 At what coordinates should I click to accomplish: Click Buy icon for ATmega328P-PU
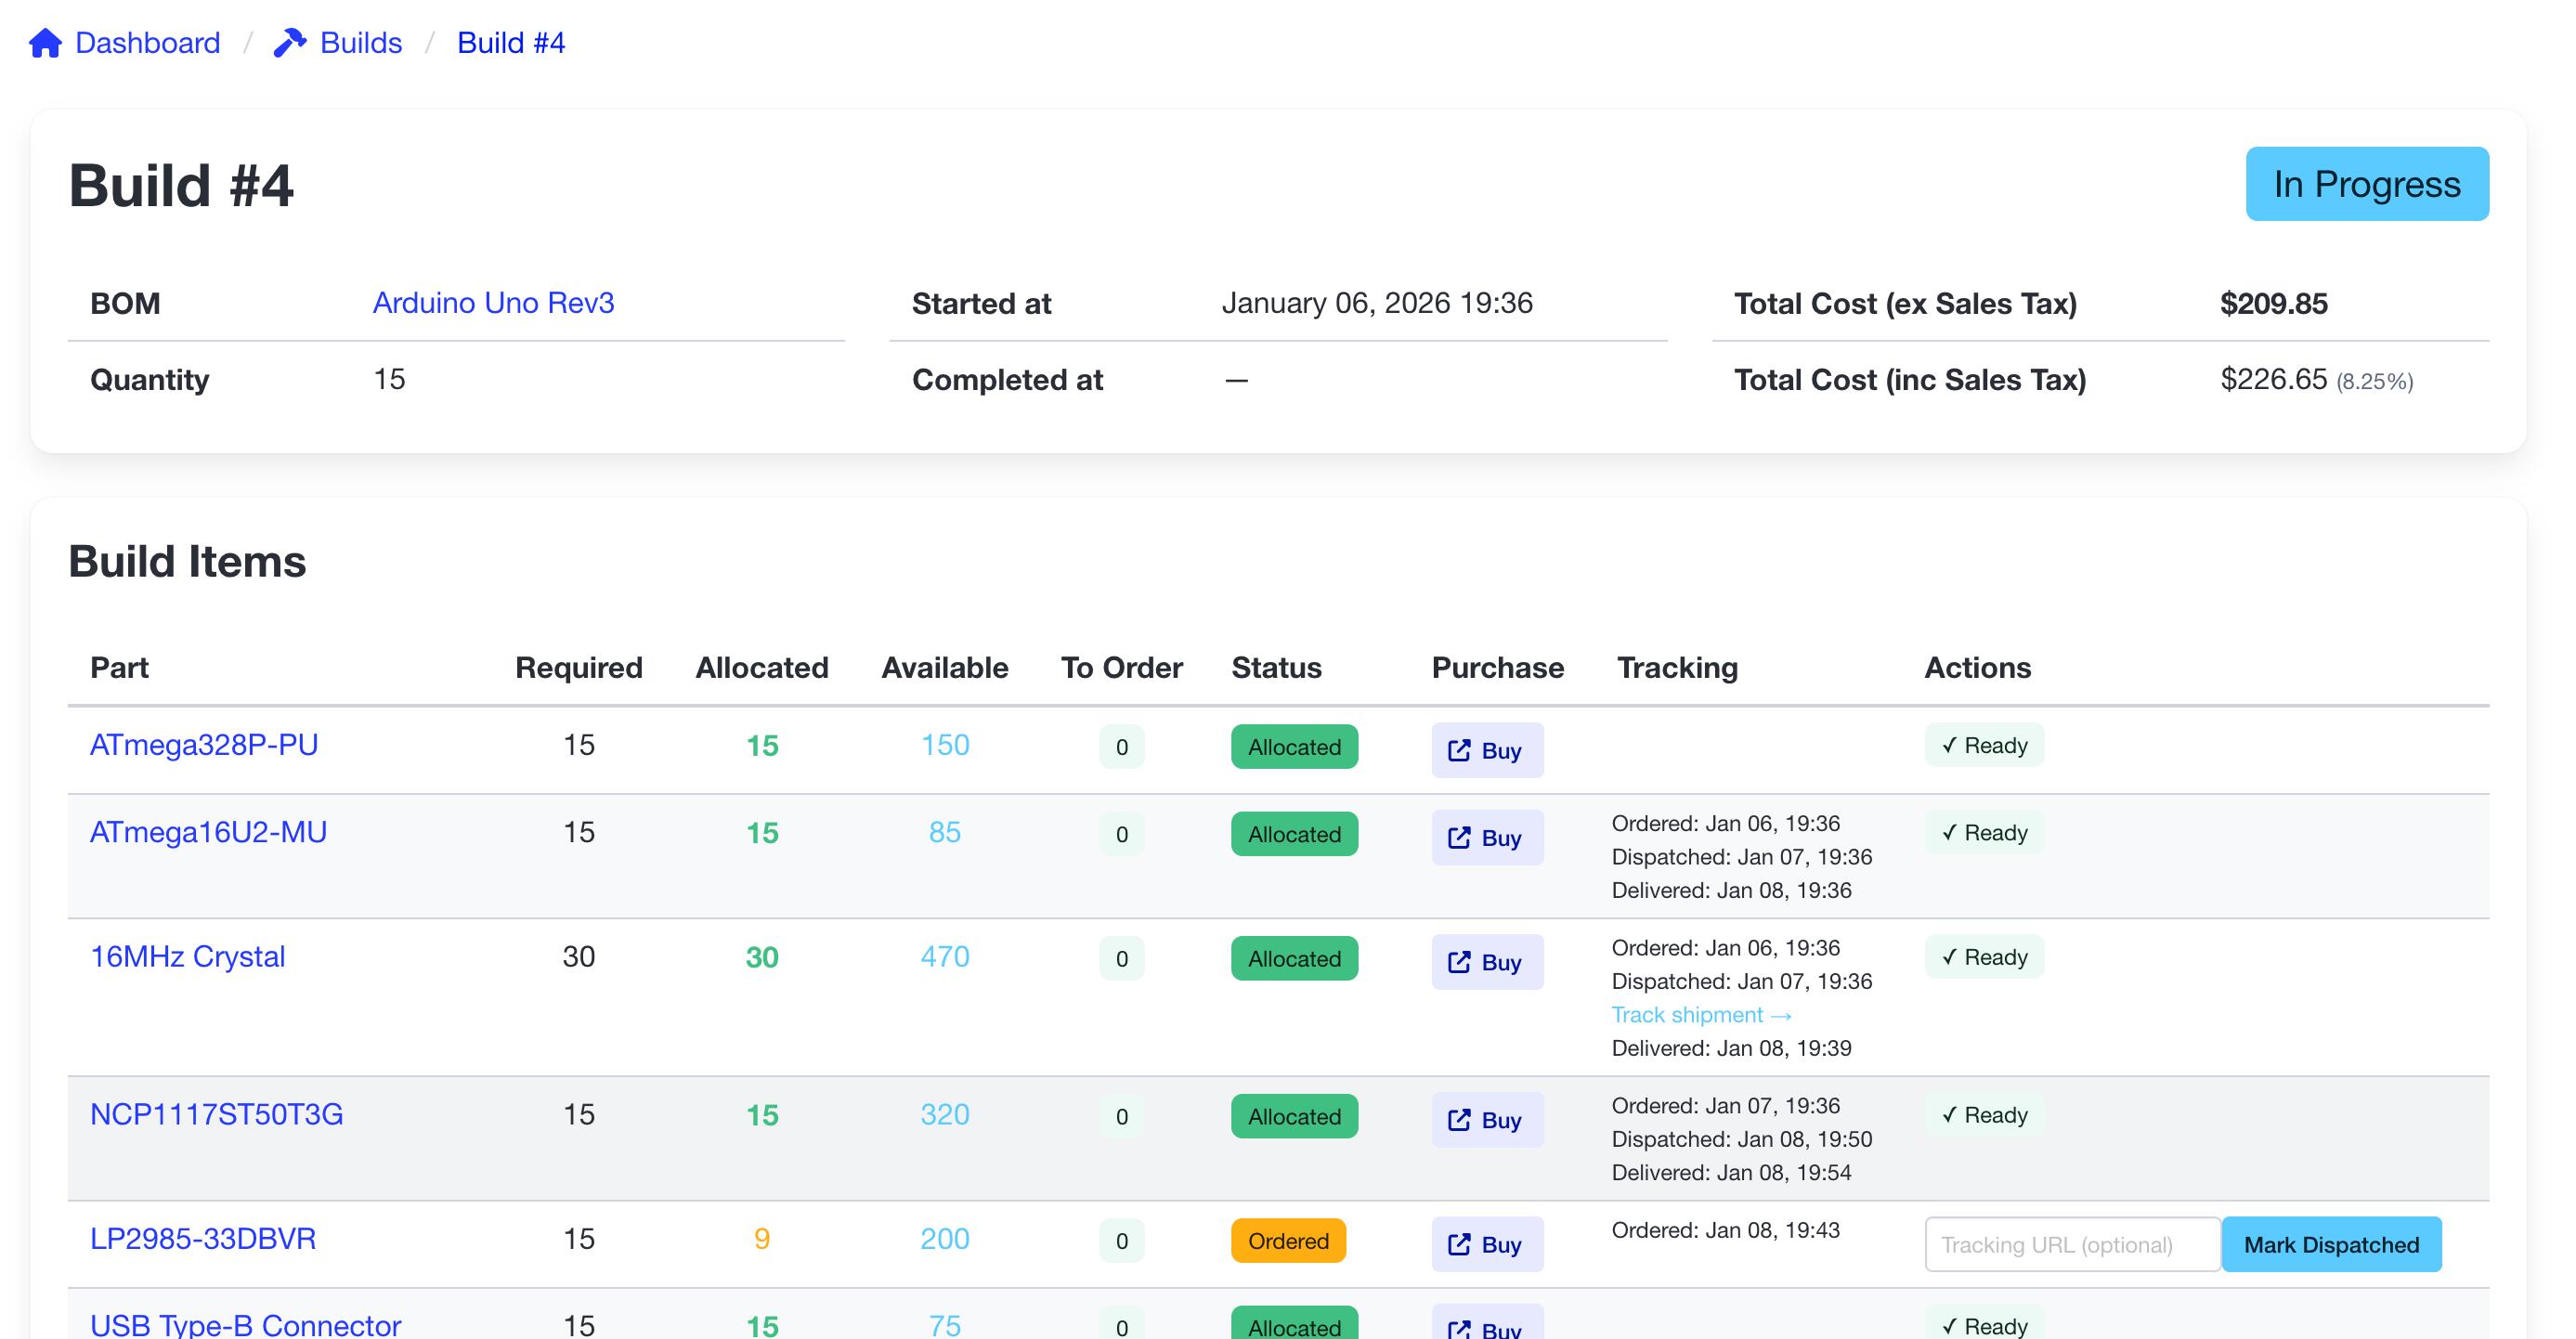coord(1459,750)
